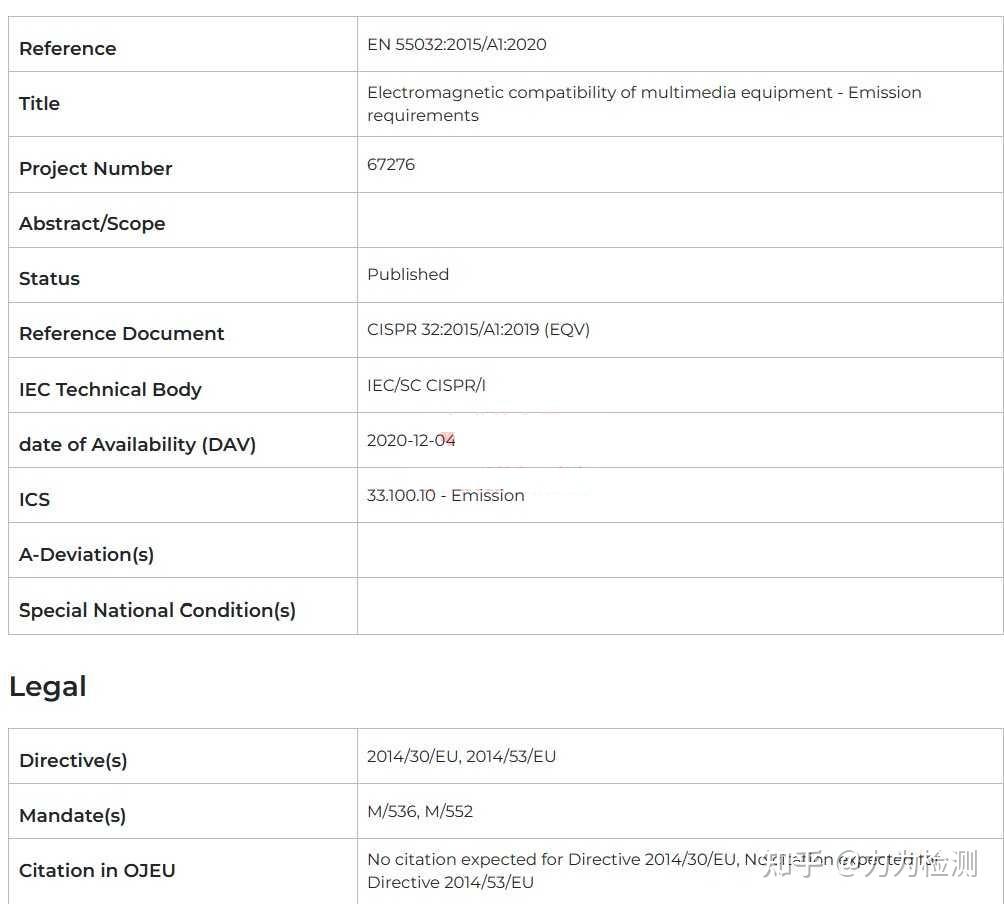This screenshot has width=1004, height=904.
Task: Click the 2014/30/EU, 2014/53/EU directives value
Action: pos(461,756)
